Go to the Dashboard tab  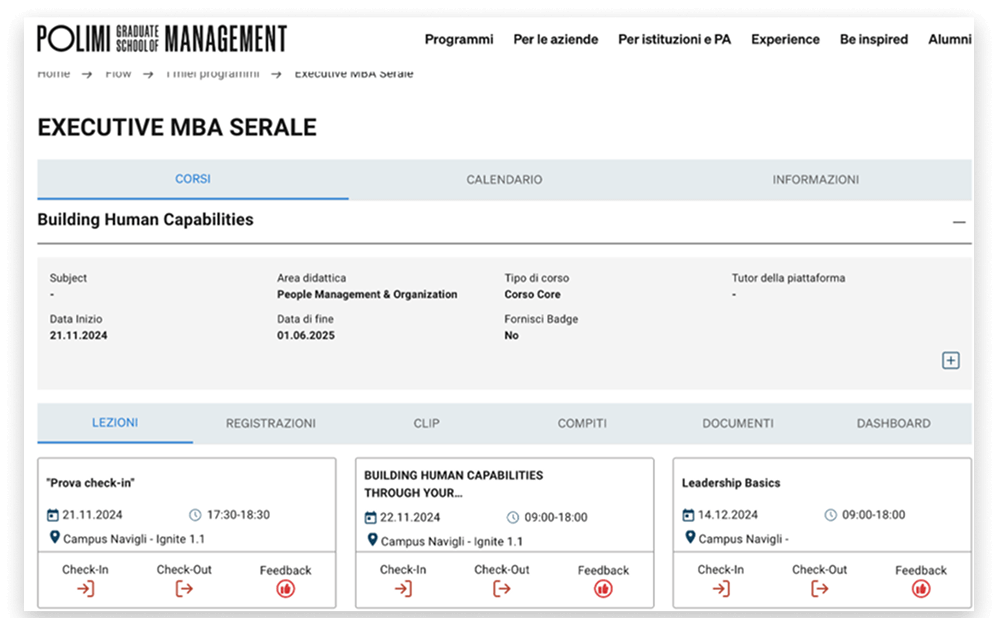(x=893, y=423)
